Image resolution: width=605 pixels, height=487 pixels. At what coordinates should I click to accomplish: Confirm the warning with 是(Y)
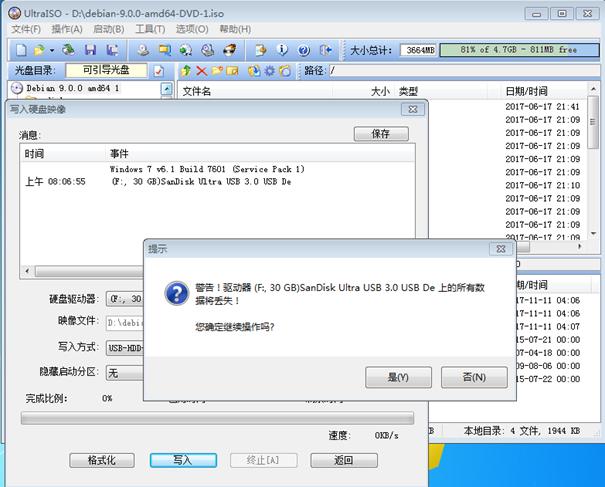[398, 377]
